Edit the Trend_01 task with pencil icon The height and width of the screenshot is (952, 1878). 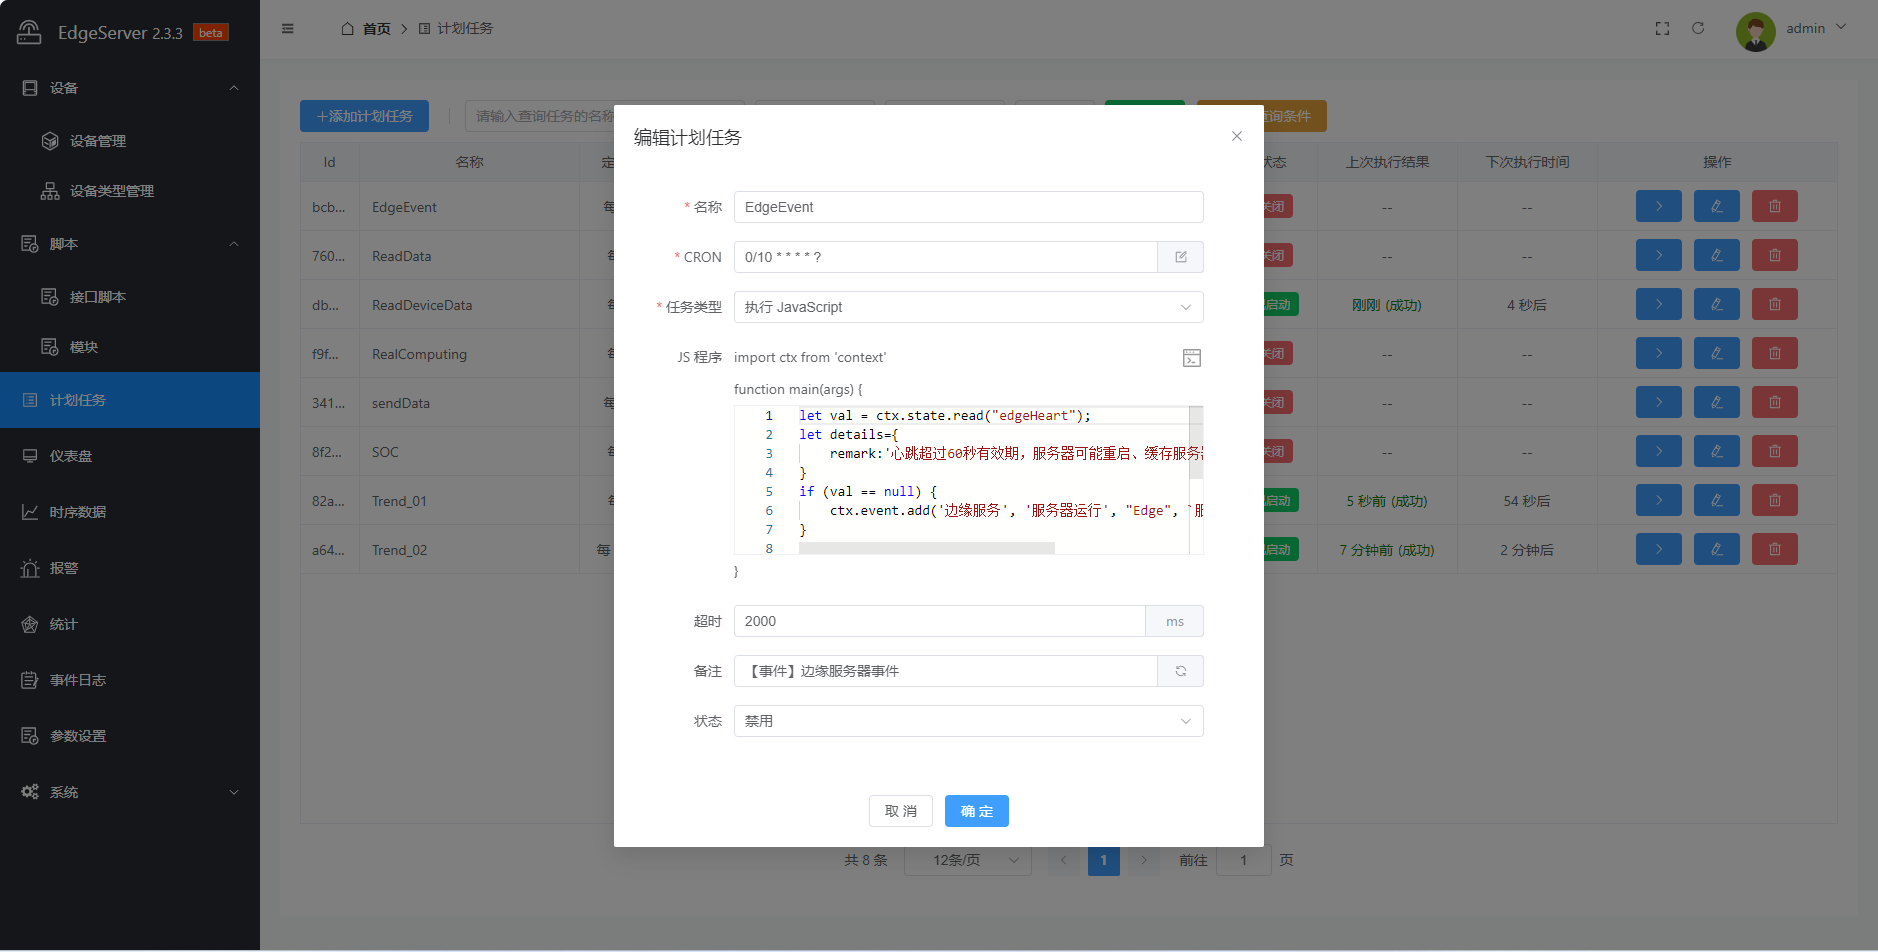(1716, 501)
